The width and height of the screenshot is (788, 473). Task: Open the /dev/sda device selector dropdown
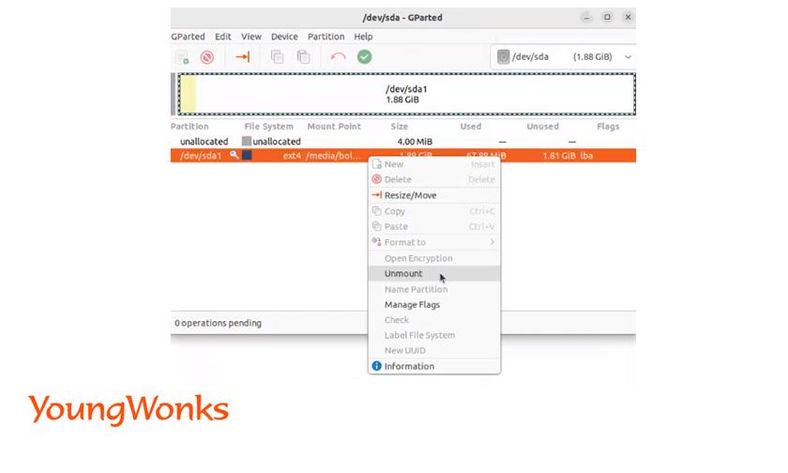point(565,57)
